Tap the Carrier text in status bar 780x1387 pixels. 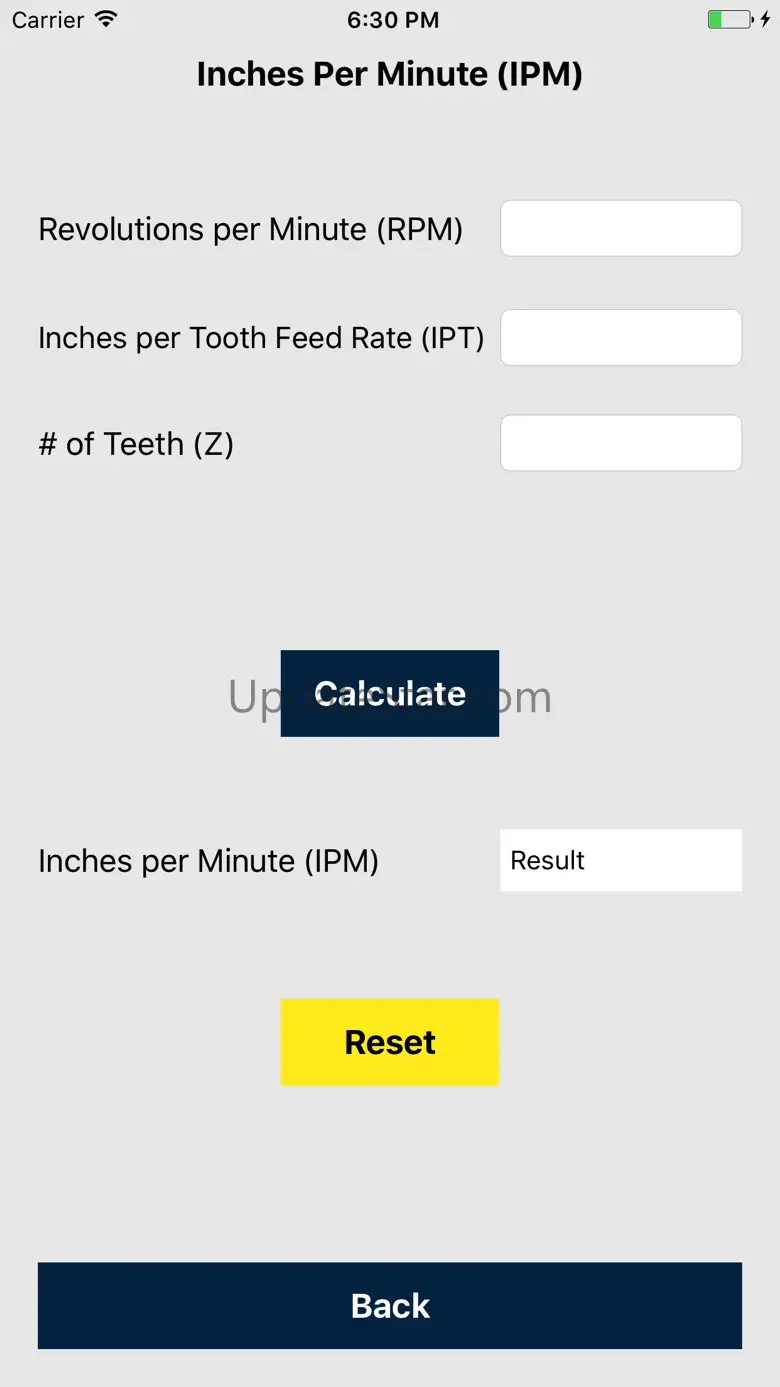click(x=48, y=20)
